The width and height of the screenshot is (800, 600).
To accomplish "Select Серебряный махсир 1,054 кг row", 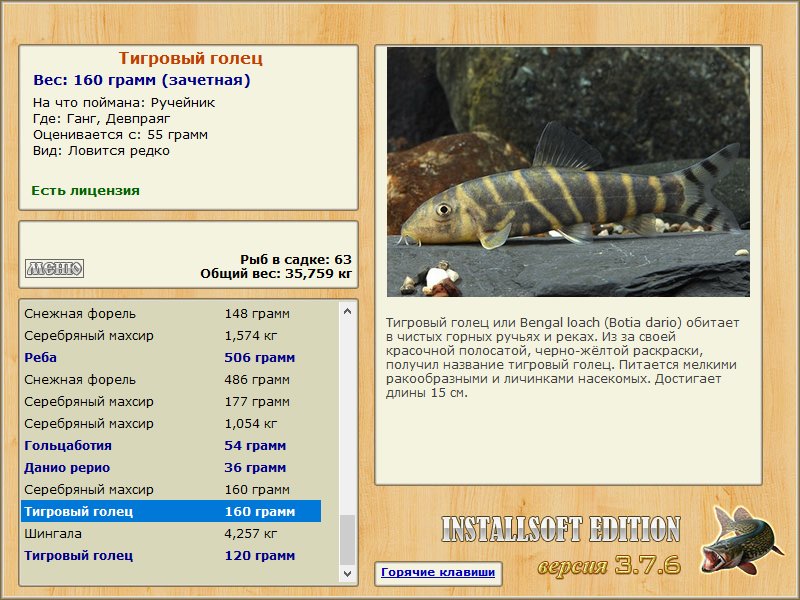I will click(171, 423).
